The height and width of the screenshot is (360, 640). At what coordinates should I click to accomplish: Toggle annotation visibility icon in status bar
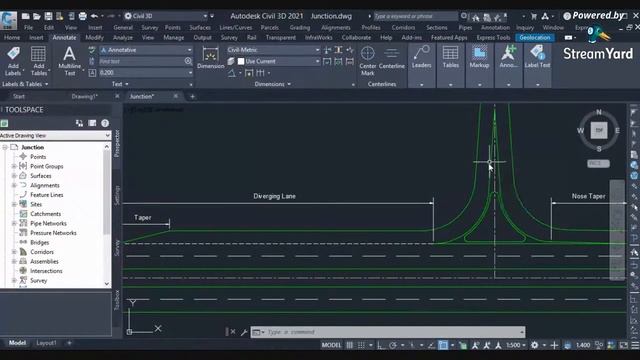[x=475, y=345]
